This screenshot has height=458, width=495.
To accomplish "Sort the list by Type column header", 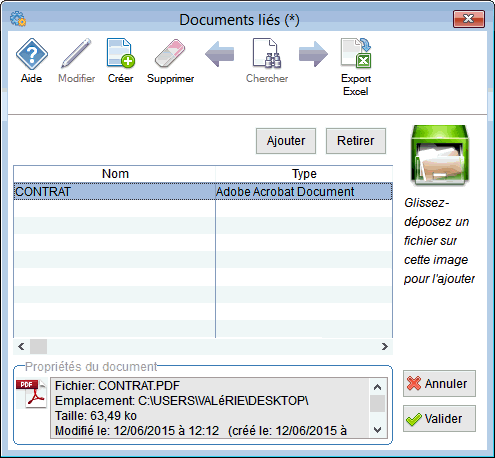I will click(304, 174).
